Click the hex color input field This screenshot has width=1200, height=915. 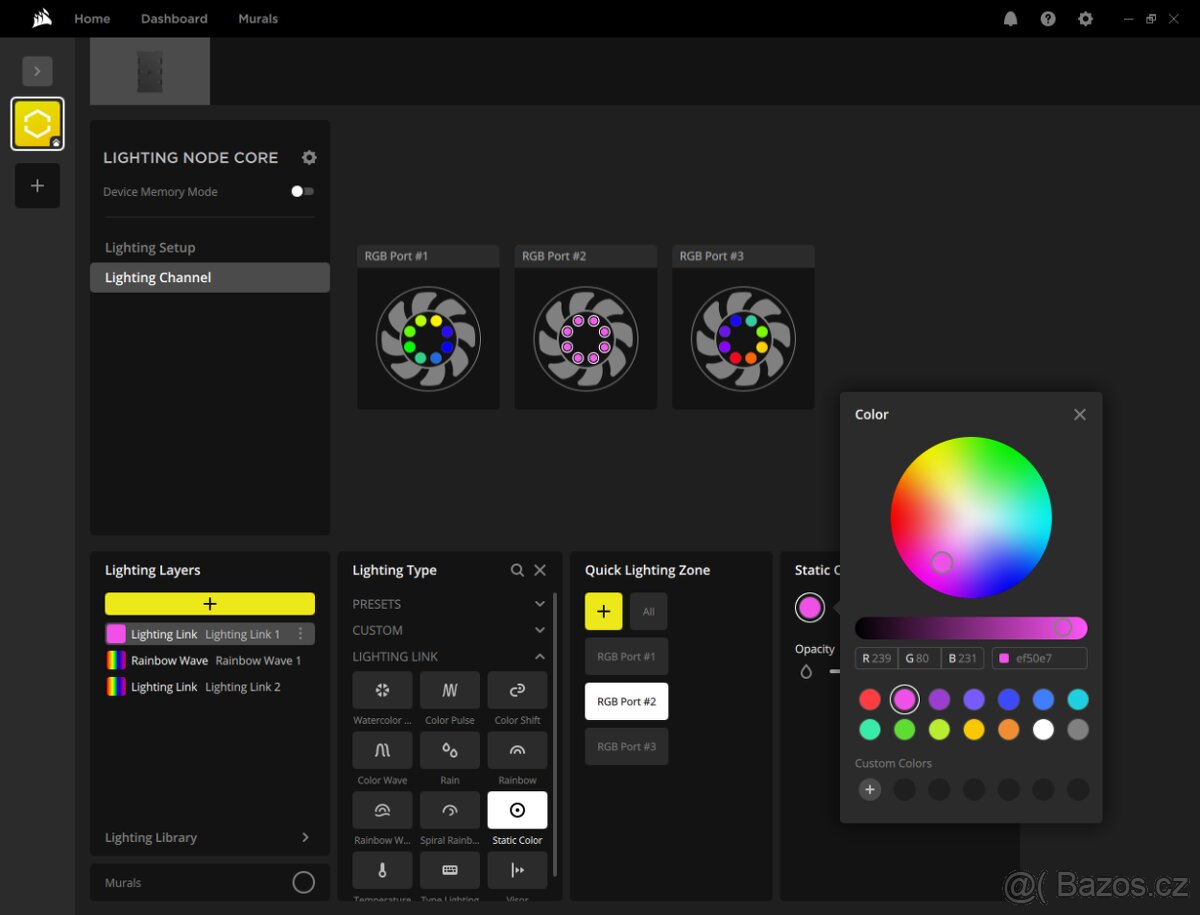point(1039,658)
